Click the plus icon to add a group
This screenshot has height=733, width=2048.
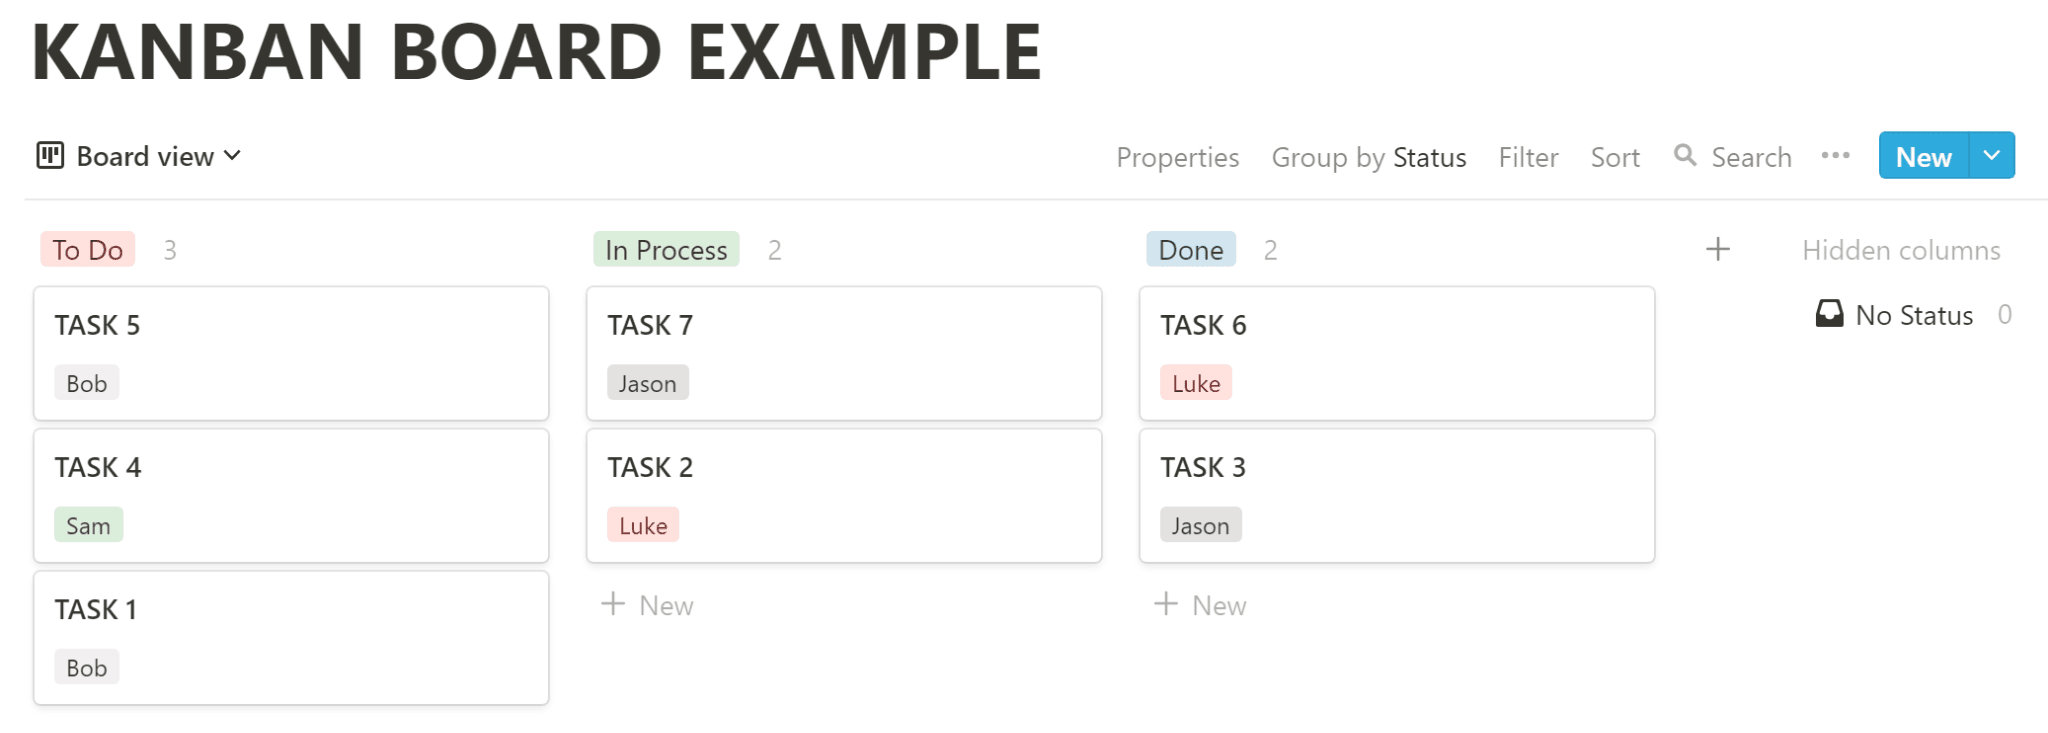coord(1718,249)
